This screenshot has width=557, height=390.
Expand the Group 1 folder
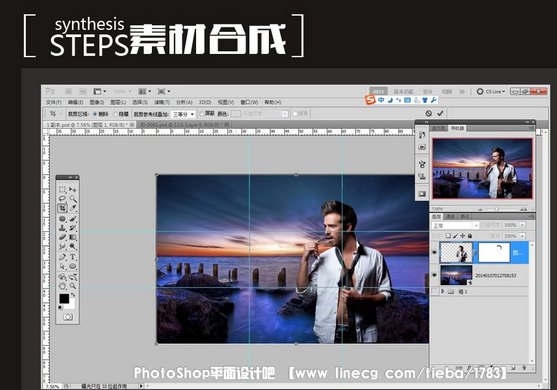[x=443, y=291]
